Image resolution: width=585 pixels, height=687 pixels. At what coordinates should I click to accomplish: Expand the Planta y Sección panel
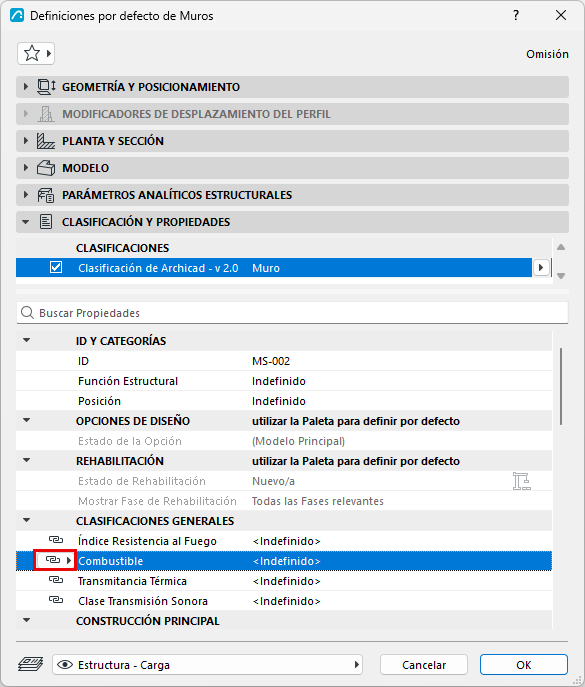point(26,141)
